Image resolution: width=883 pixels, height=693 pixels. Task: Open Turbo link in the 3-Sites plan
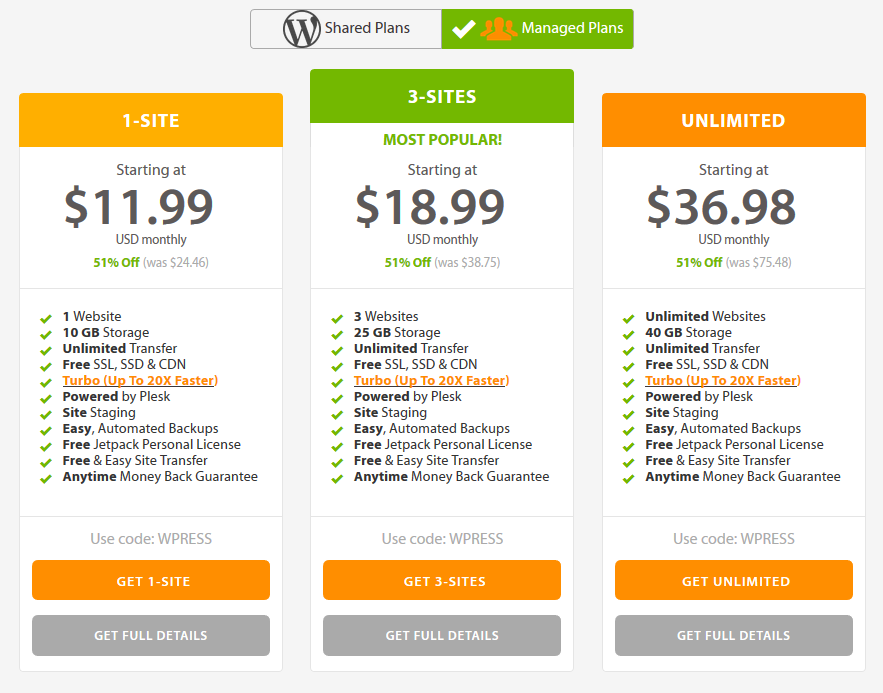pos(431,381)
